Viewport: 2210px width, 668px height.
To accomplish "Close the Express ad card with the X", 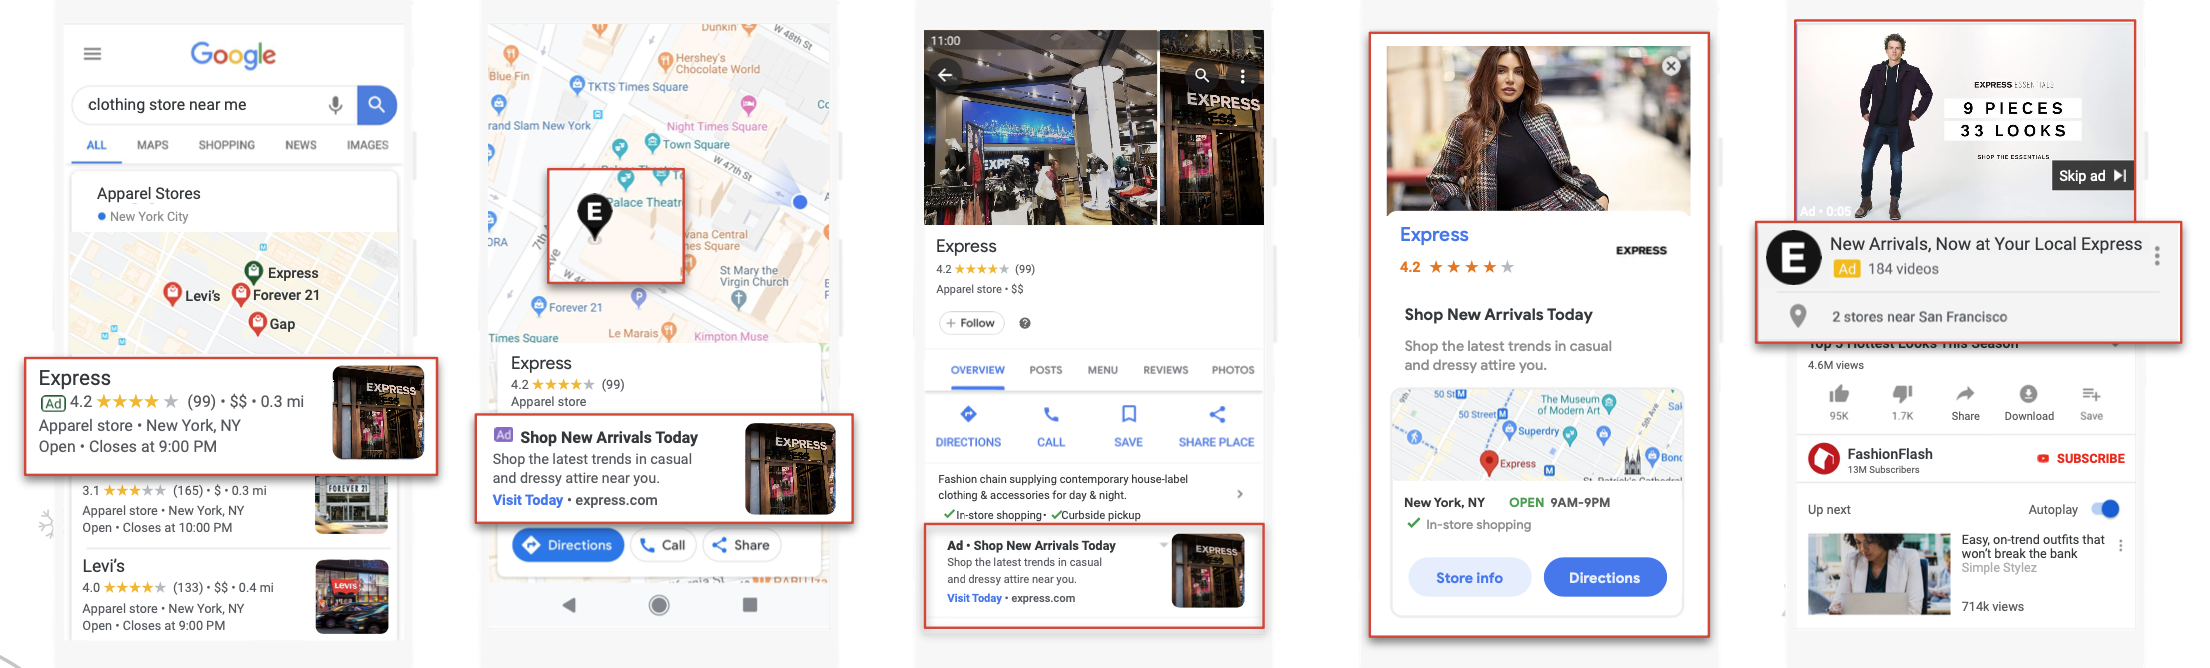I will pyautogui.click(x=1671, y=66).
